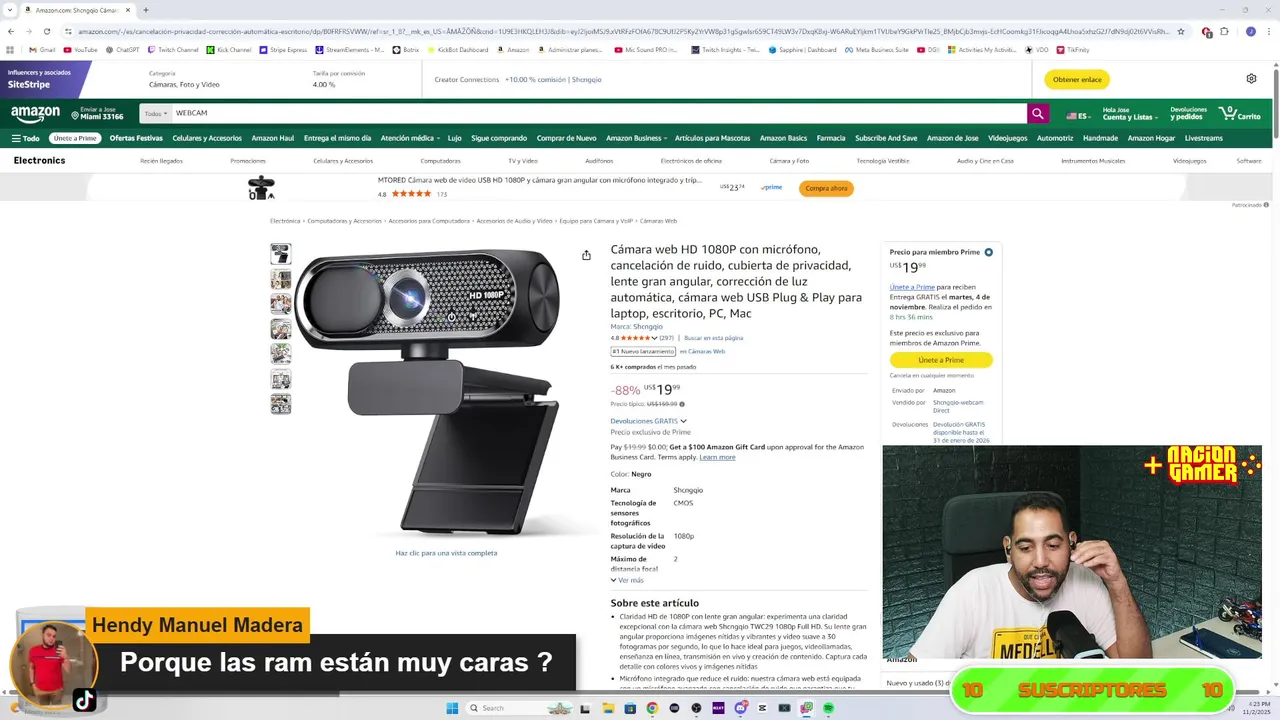1280x720 pixels.
Task: Open Celulares y Accesorios in nav bar
Action: point(207,138)
